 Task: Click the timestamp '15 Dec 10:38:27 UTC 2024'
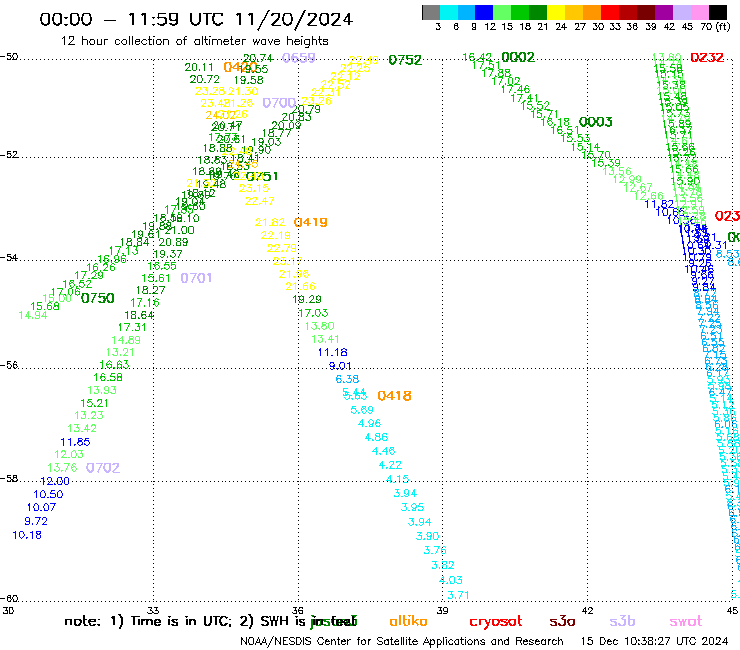654,642
